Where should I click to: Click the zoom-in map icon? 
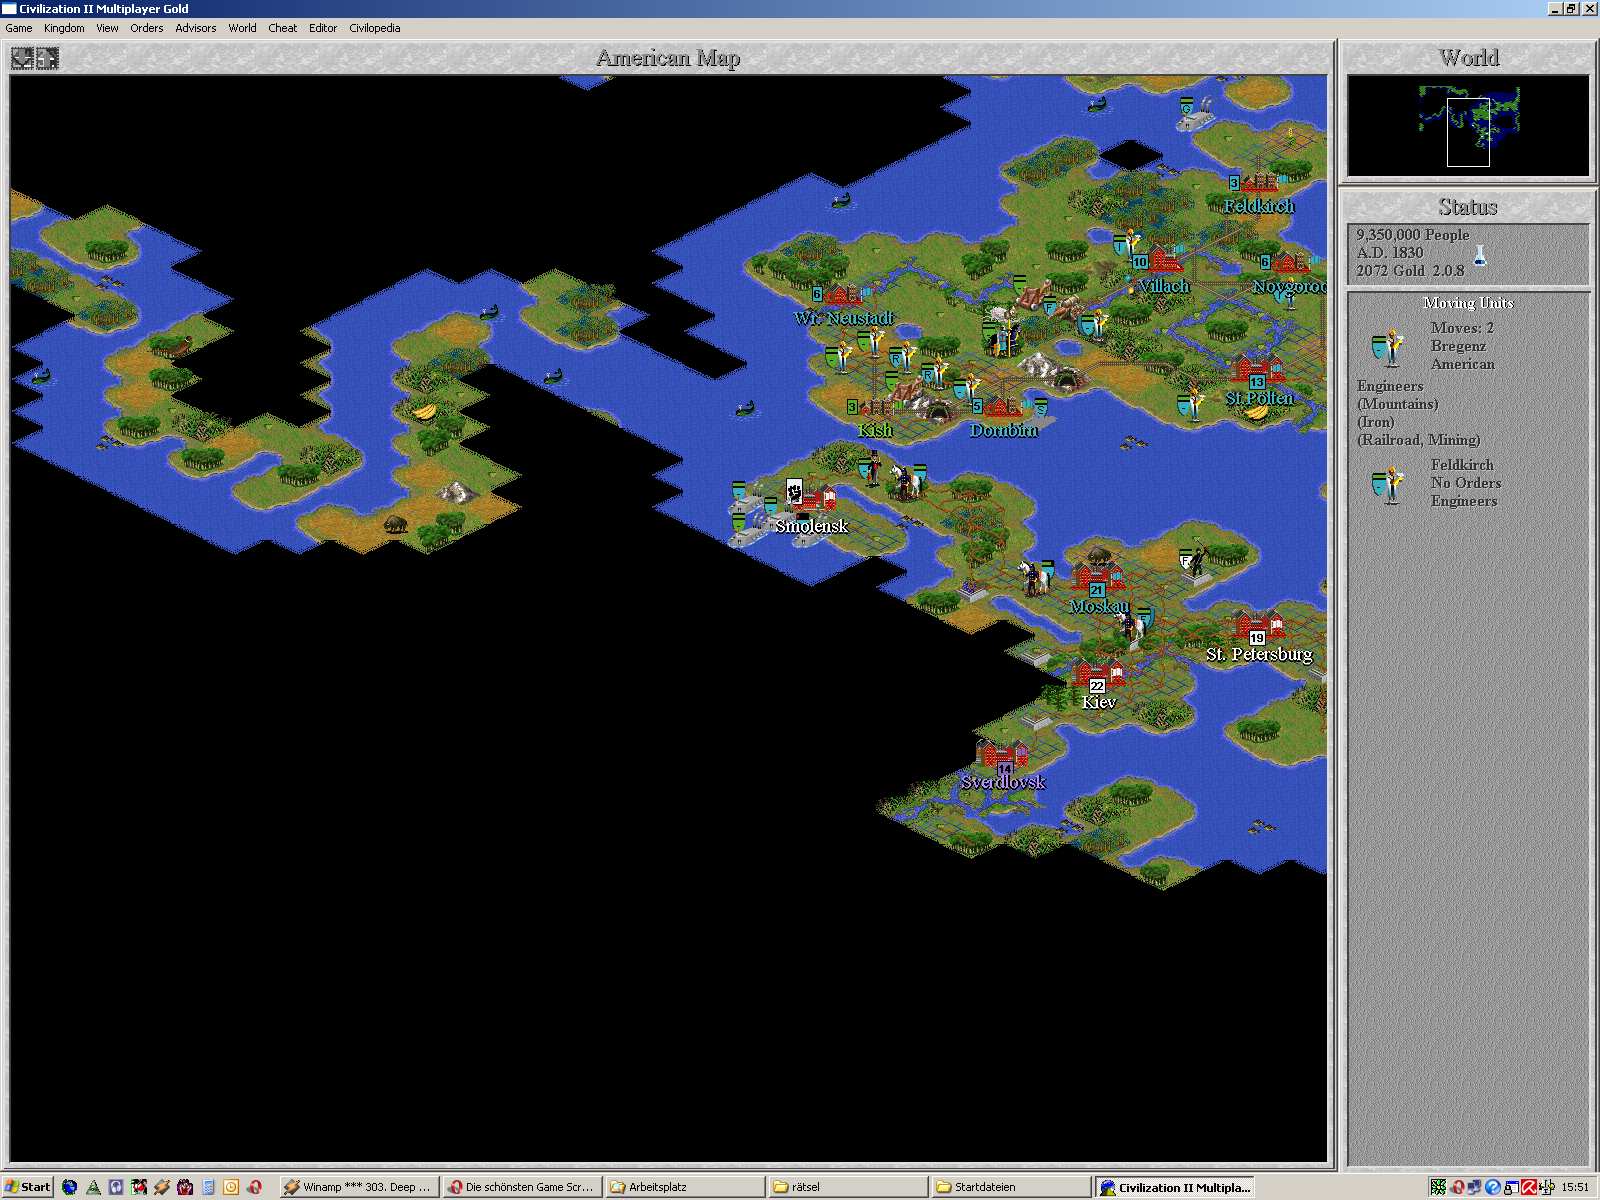[x=47, y=59]
